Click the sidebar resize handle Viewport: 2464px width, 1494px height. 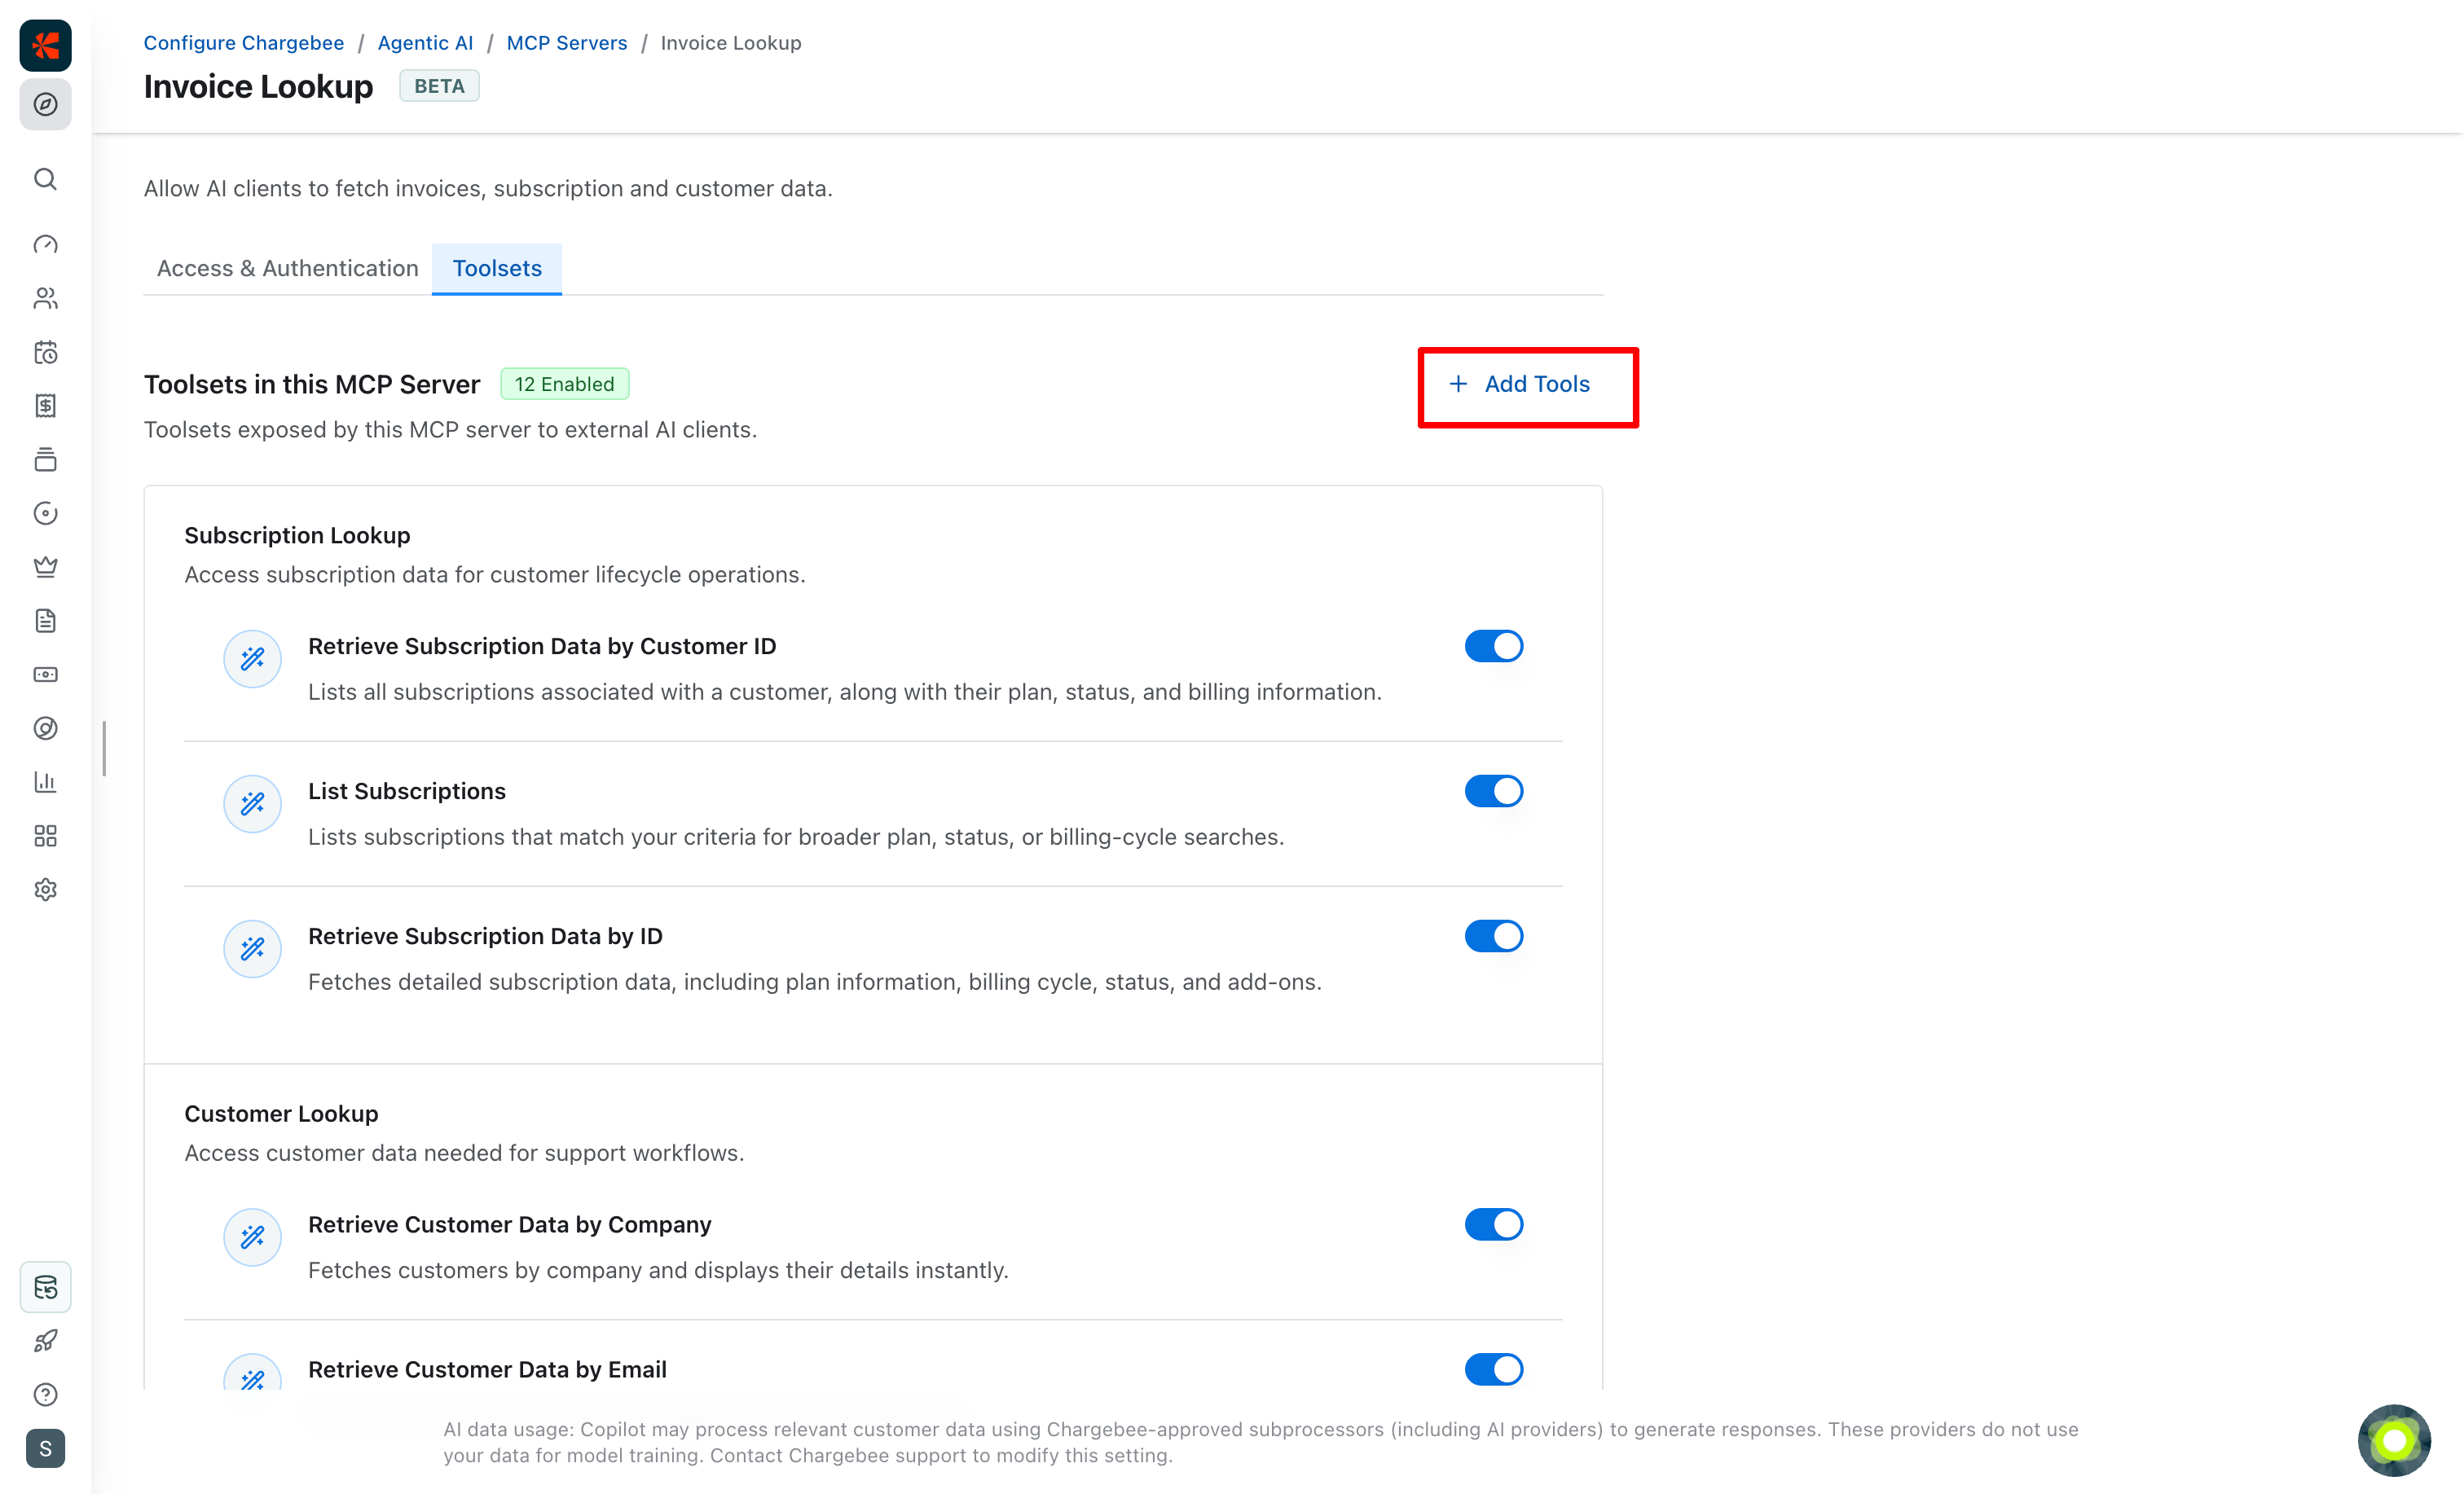104,748
